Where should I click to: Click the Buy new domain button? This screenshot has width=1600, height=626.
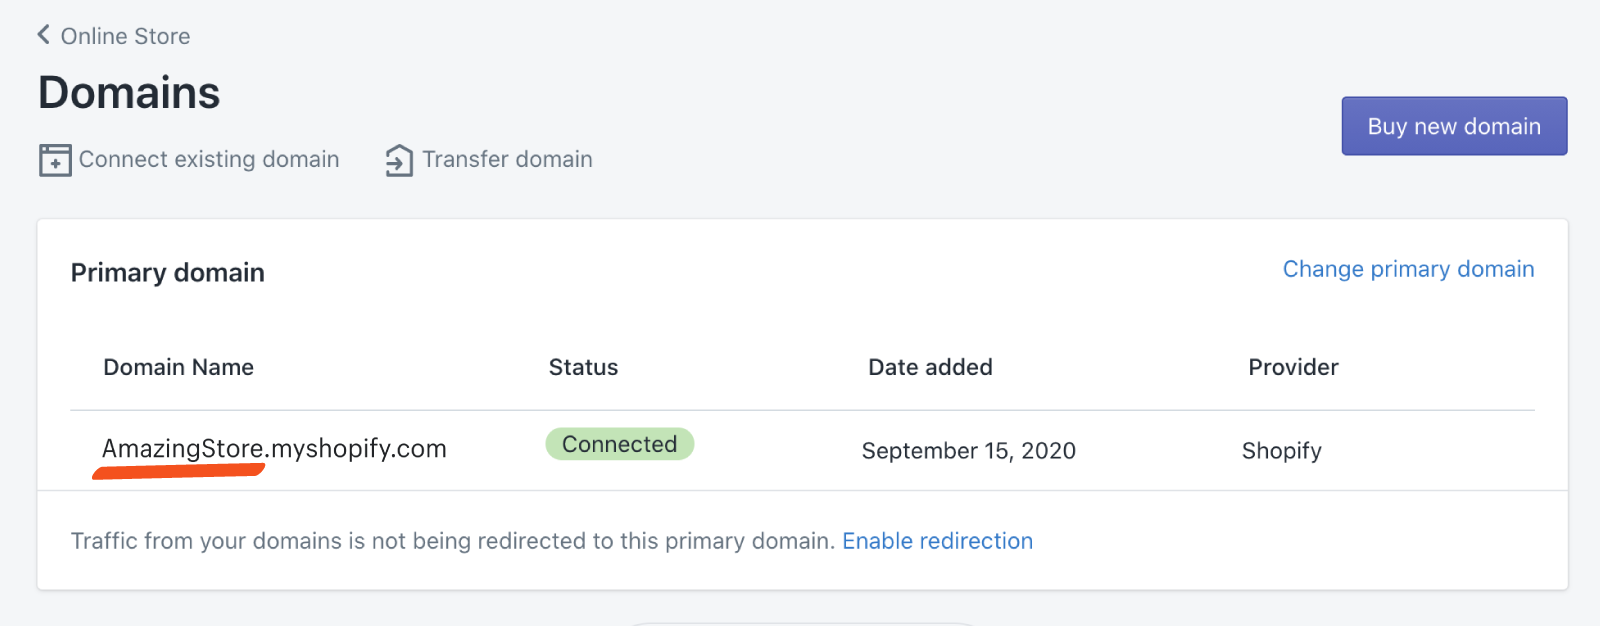click(1454, 126)
